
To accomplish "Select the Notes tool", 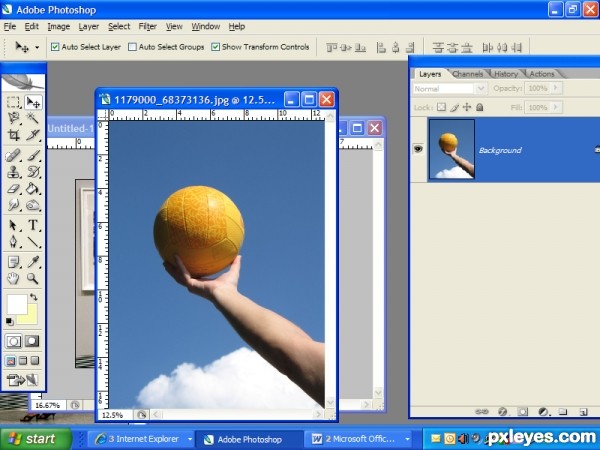I will coord(13,262).
